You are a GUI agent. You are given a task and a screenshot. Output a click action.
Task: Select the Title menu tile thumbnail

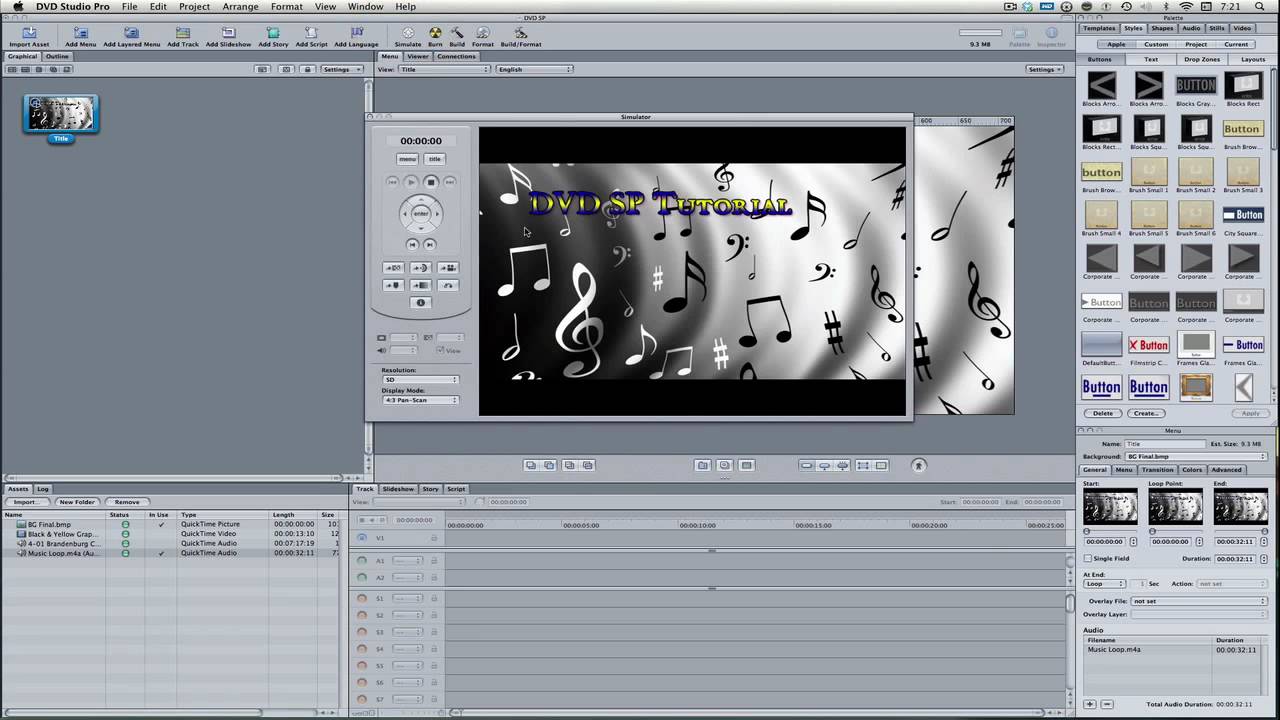[61, 114]
